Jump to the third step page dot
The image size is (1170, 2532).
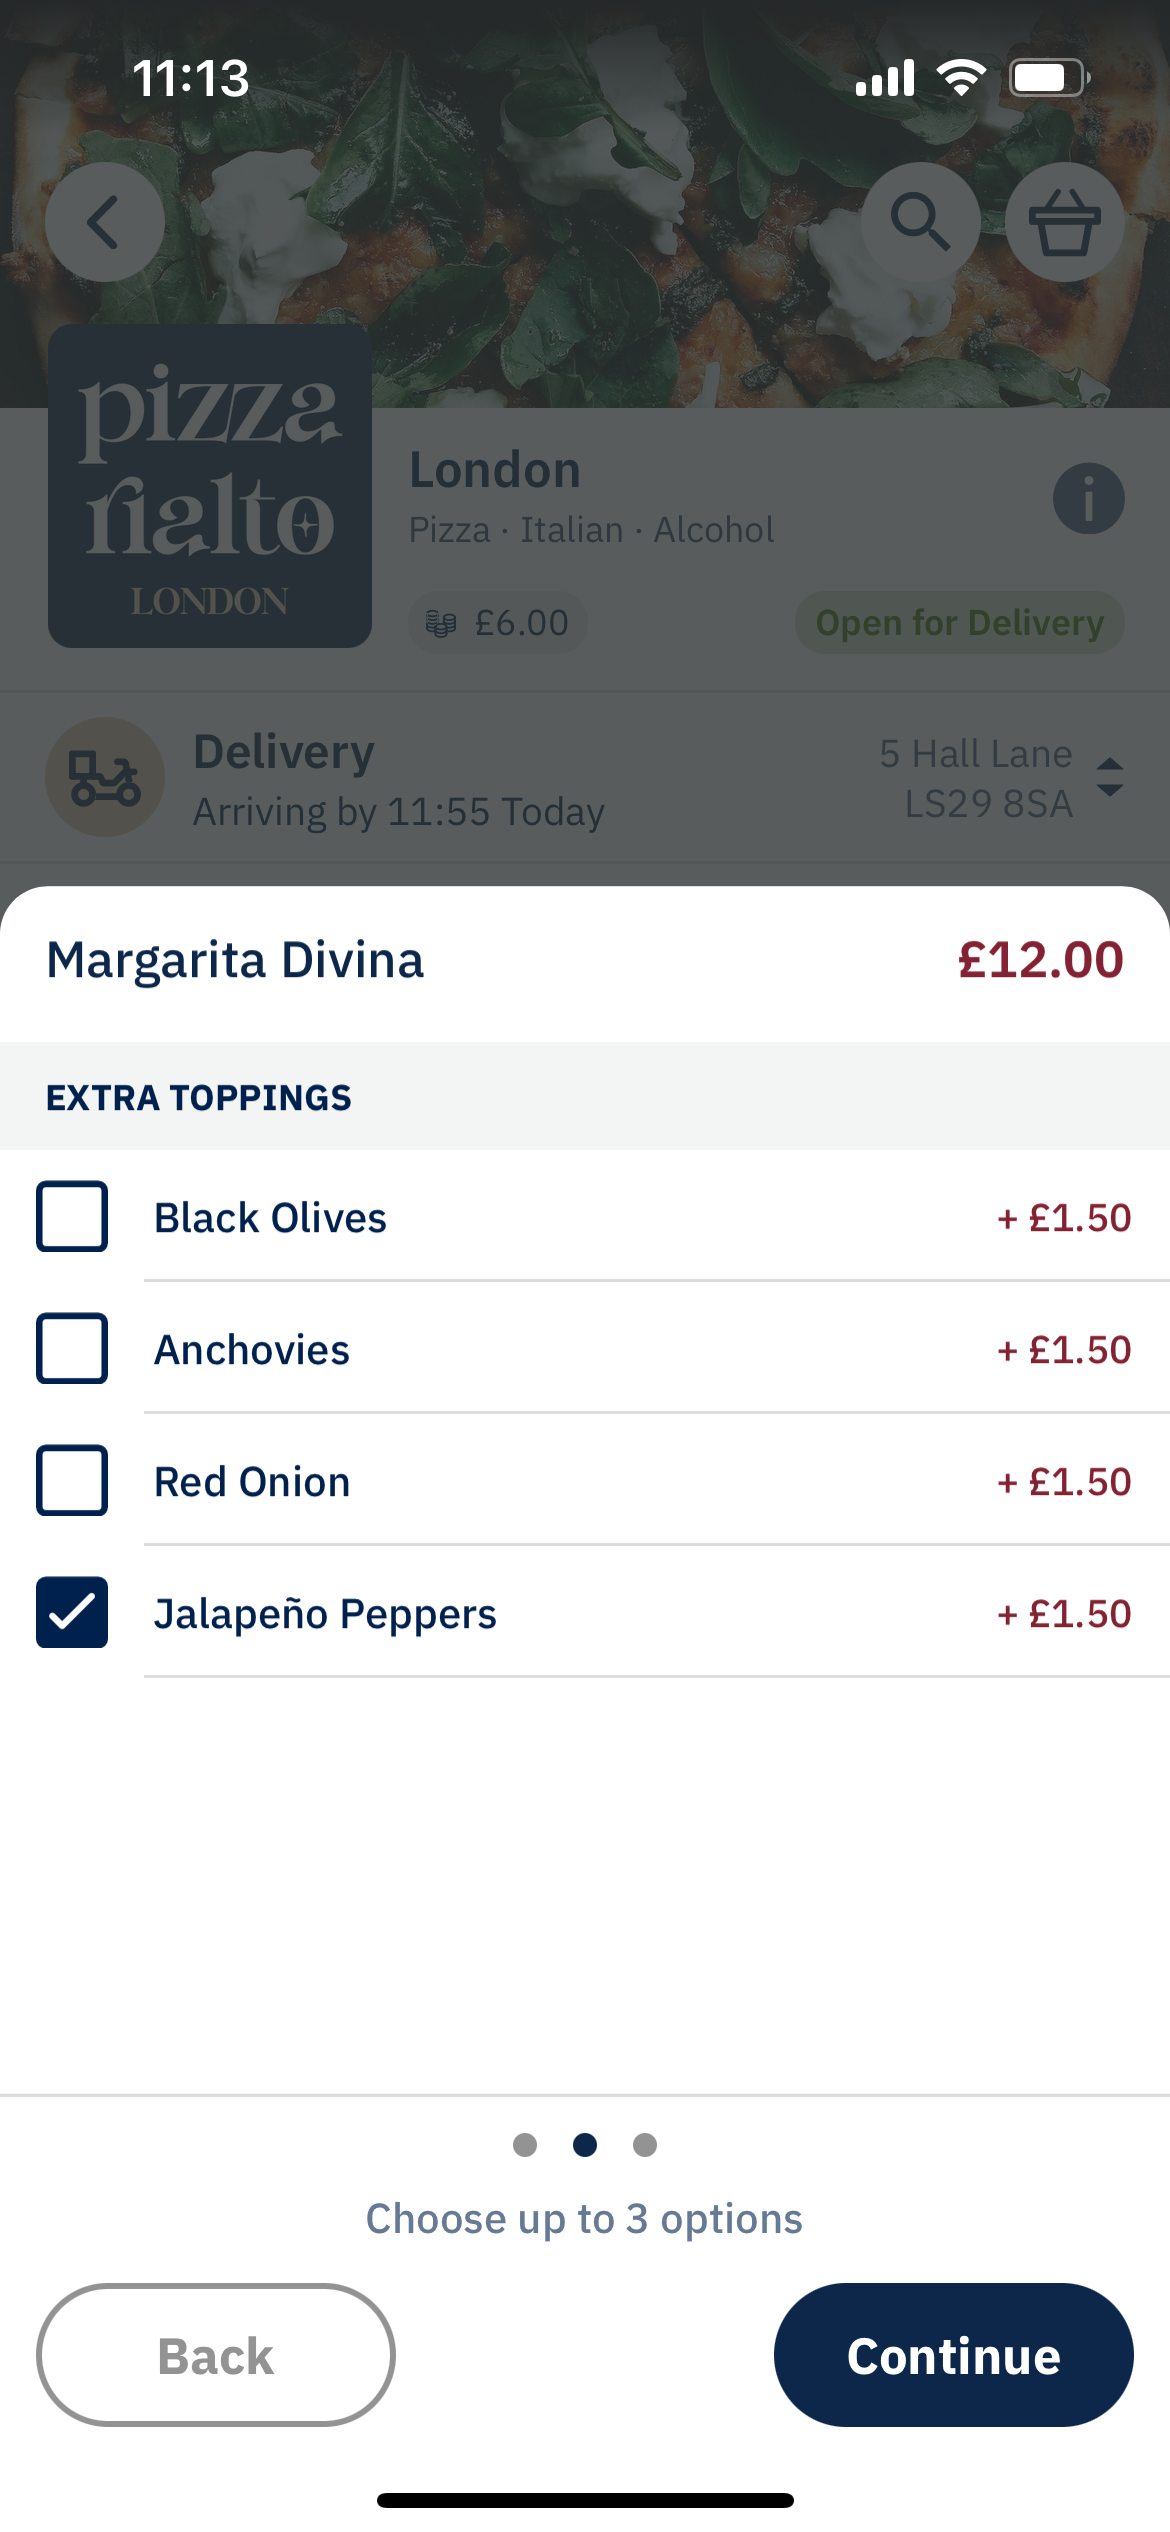point(645,2145)
